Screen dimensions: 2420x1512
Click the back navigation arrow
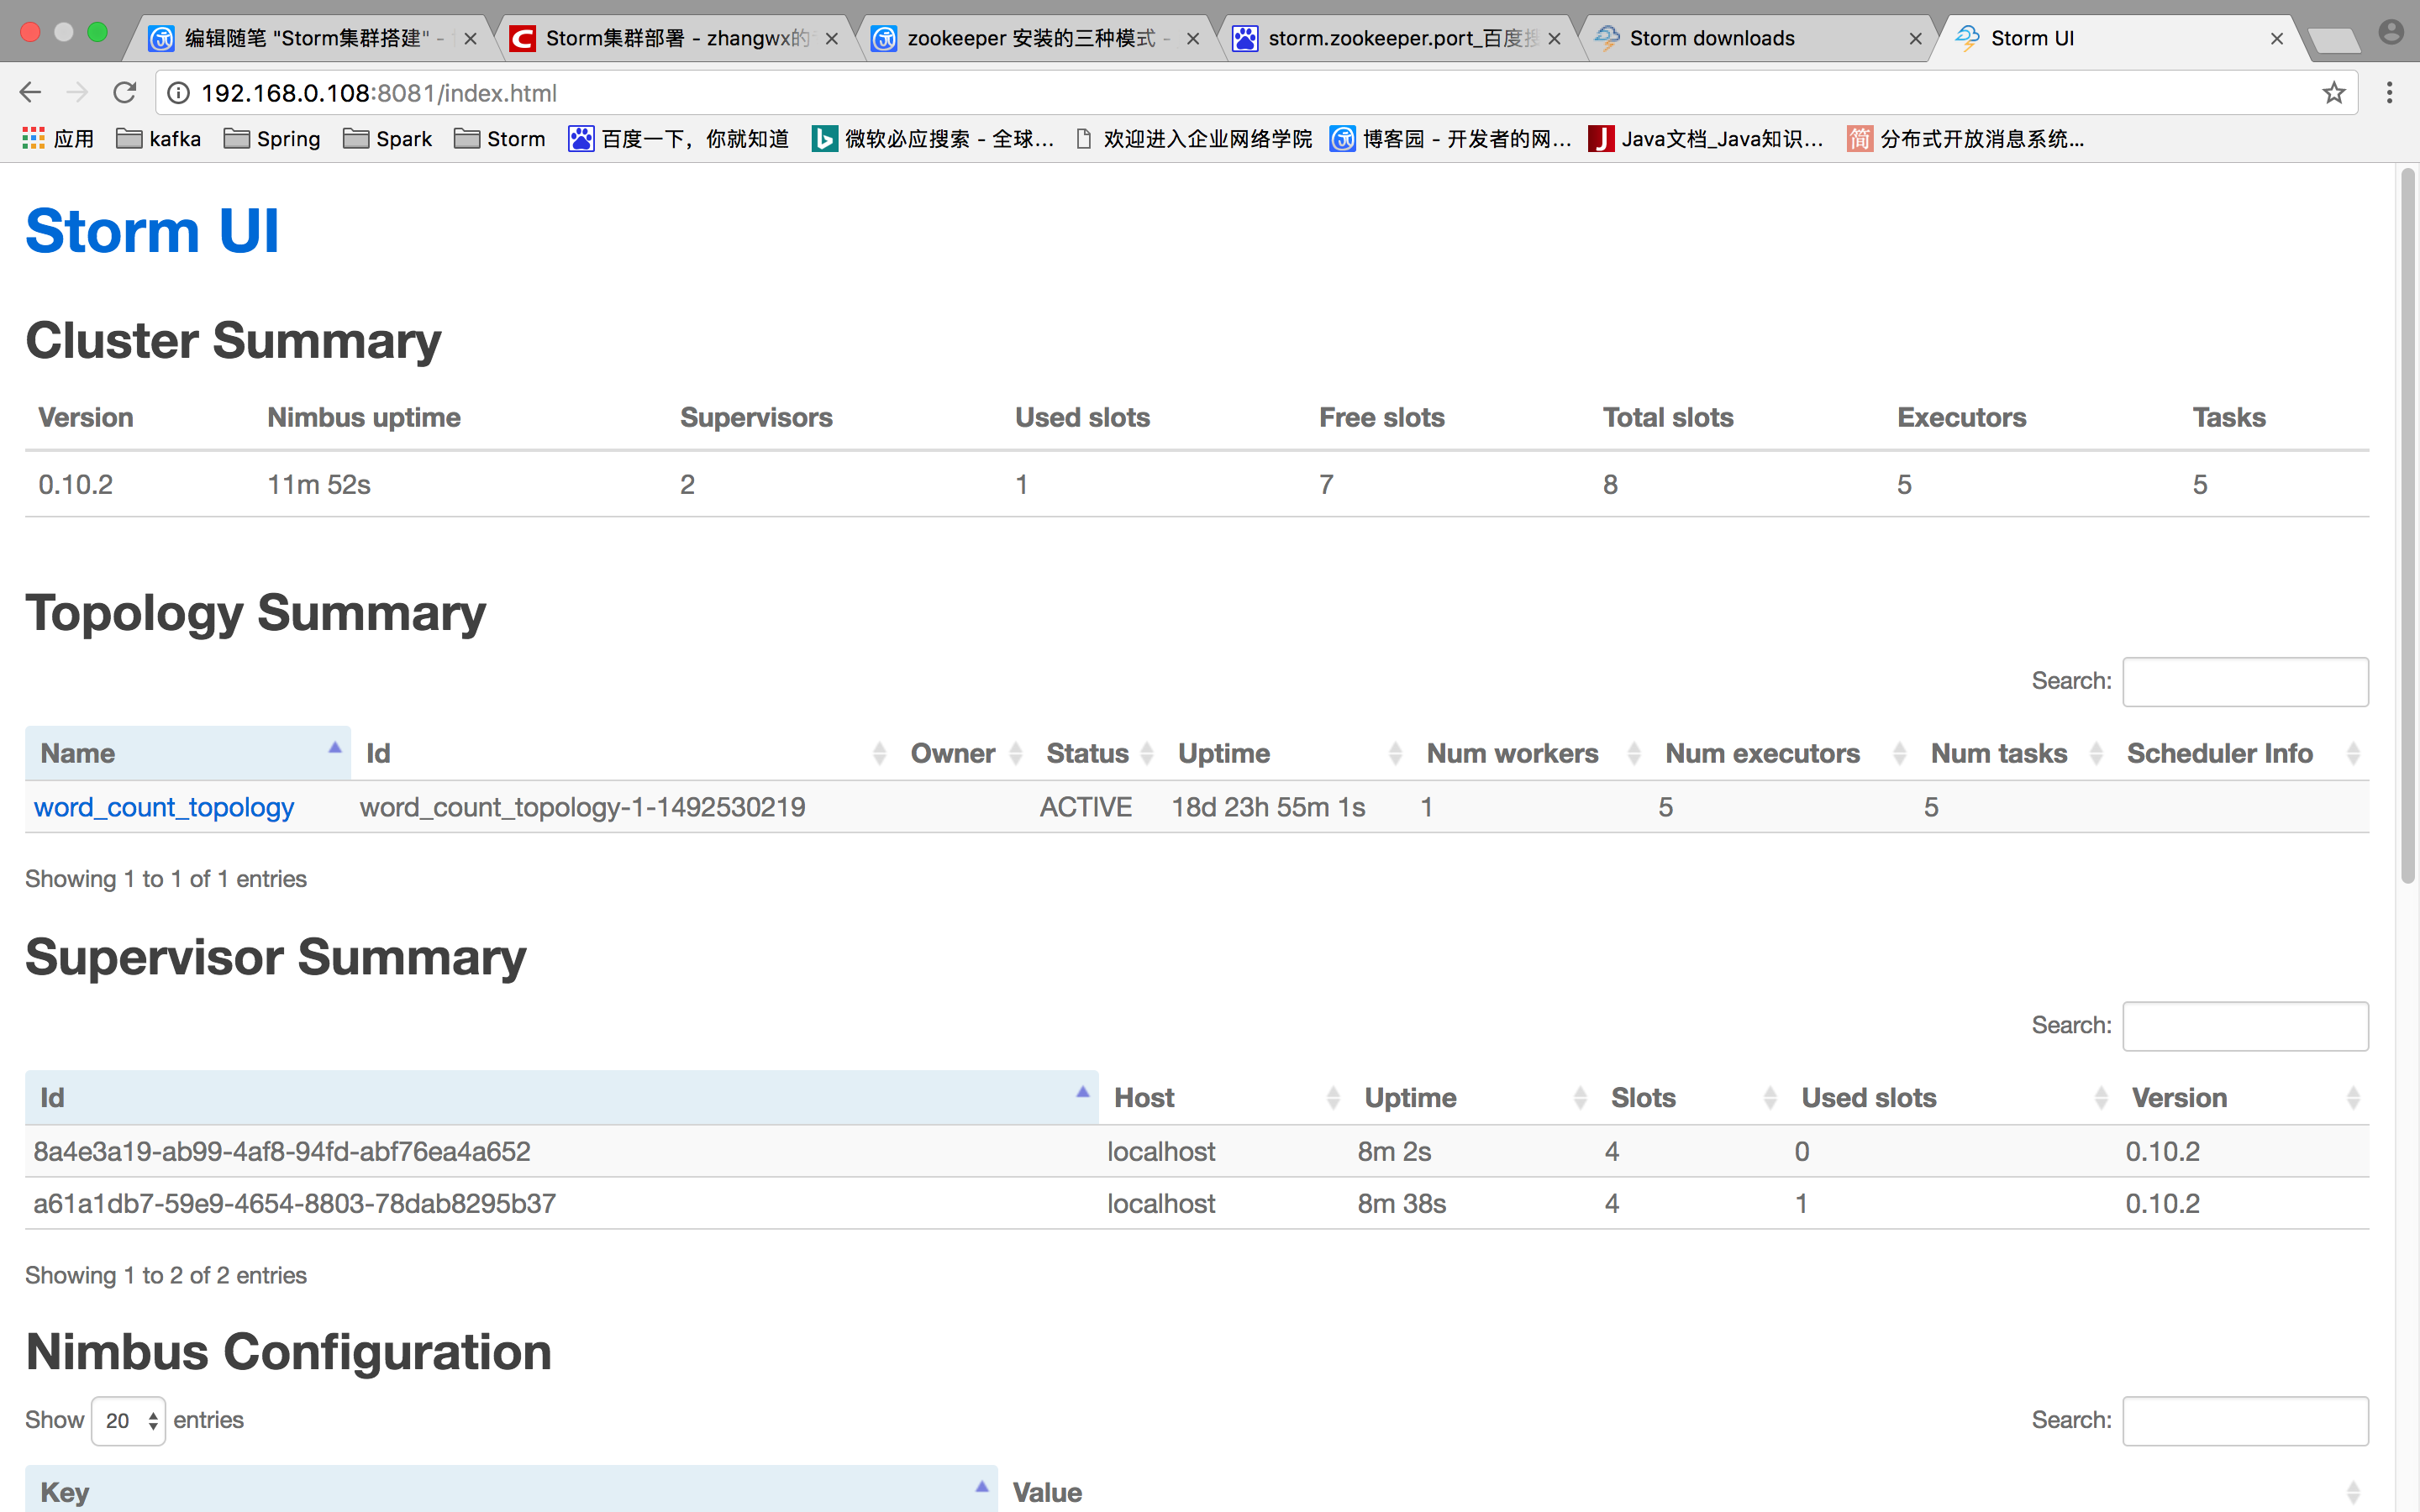coord(30,93)
